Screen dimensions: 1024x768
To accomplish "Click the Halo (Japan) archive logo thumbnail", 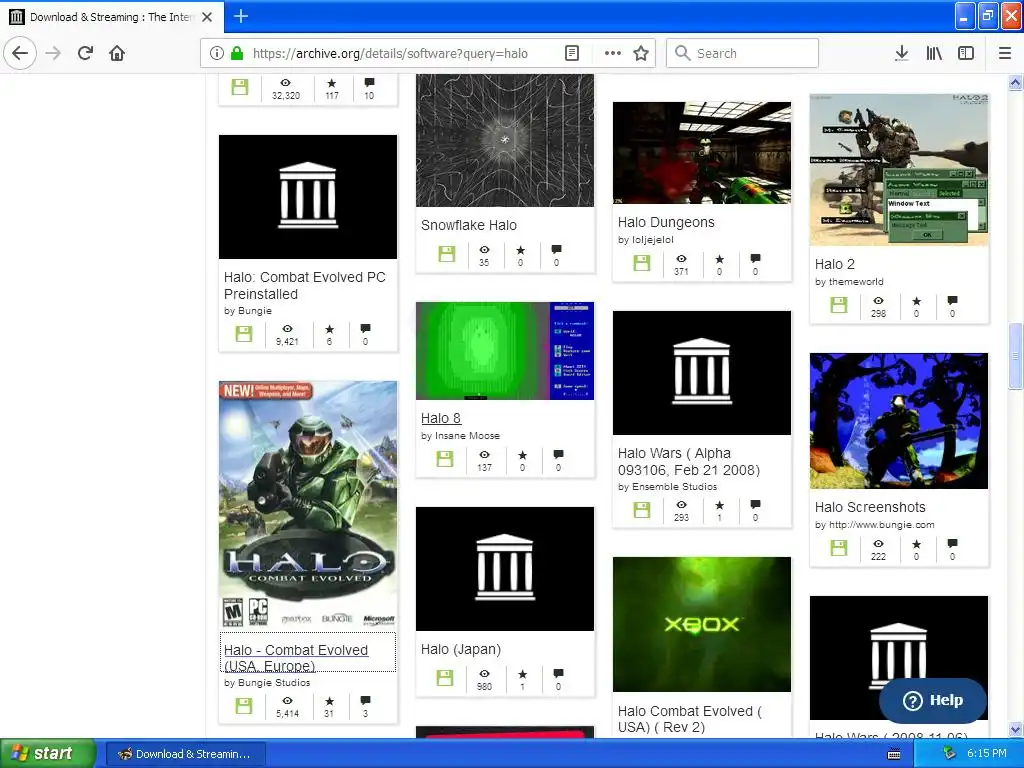I will coord(505,569).
